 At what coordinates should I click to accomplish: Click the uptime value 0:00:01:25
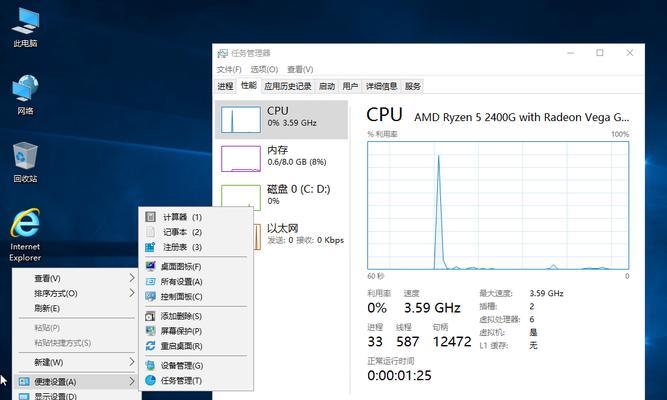pos(399,375)
